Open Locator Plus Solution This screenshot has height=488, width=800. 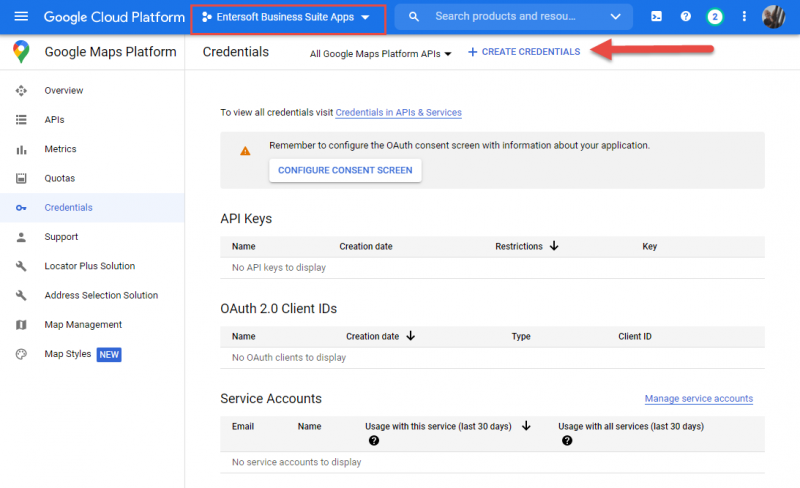pyautogui.click(x=90, y=266)
